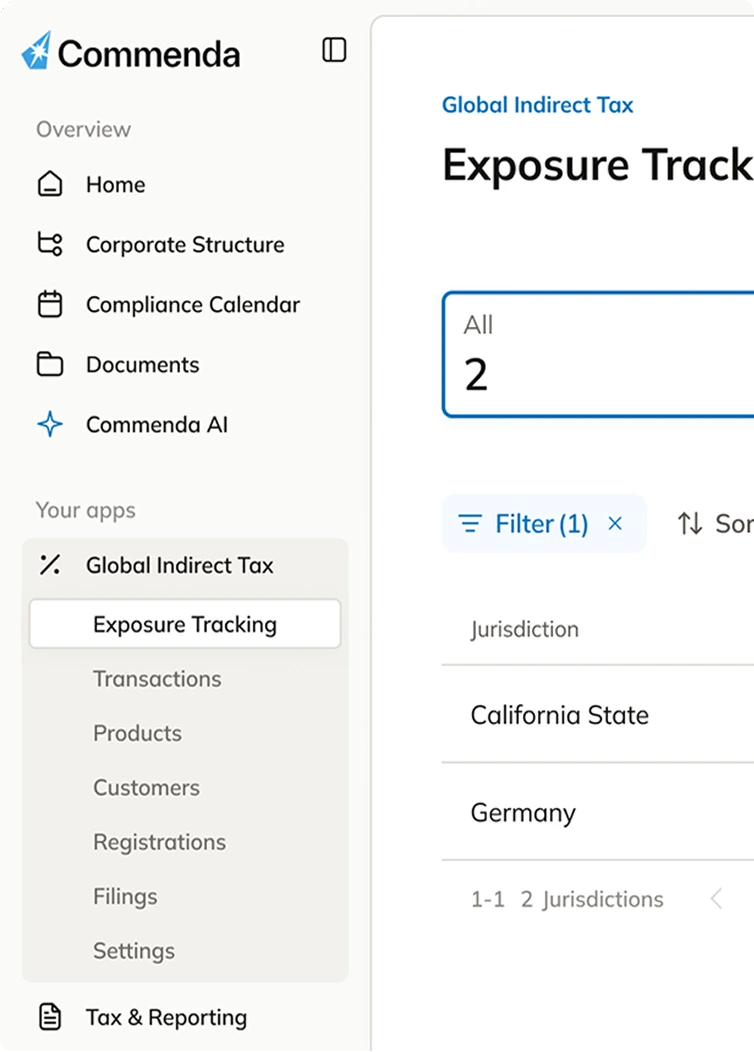The width and height of the screenshot is (754, 1052).
Task: Open the California State row
Action: click(x=560, y=715)
